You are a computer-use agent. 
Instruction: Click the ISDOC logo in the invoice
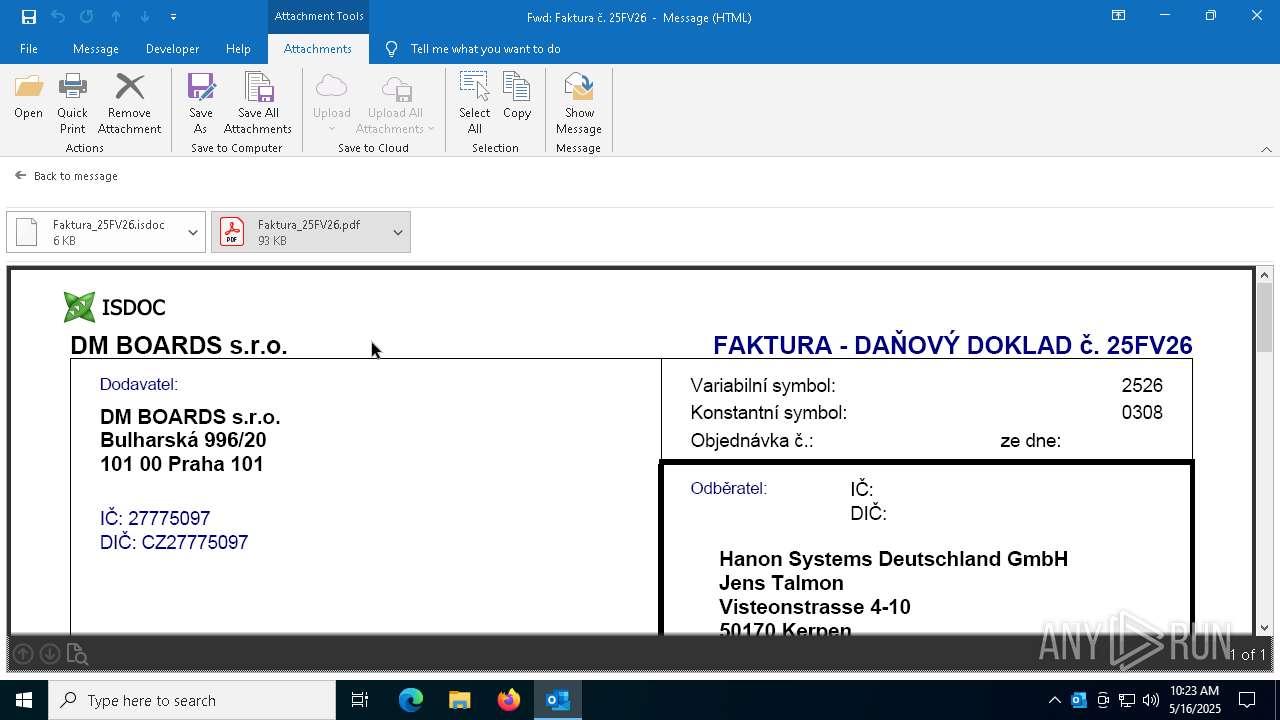click(x=114, y=307)
